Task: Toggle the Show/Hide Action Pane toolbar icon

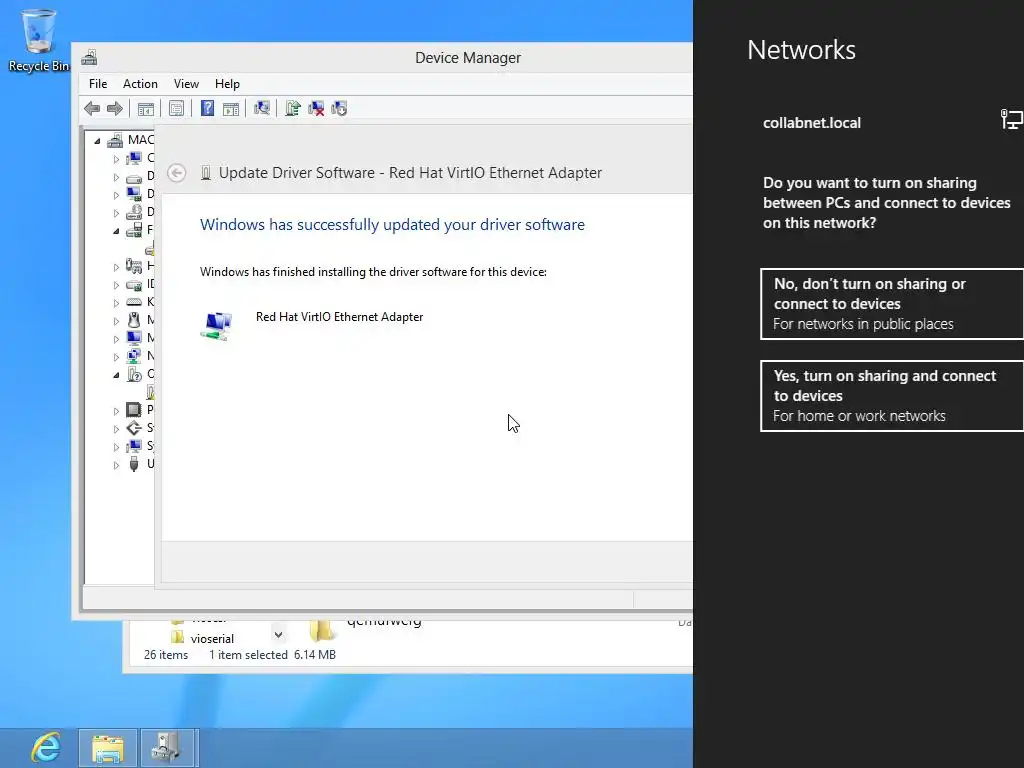Action: [231, 108]
